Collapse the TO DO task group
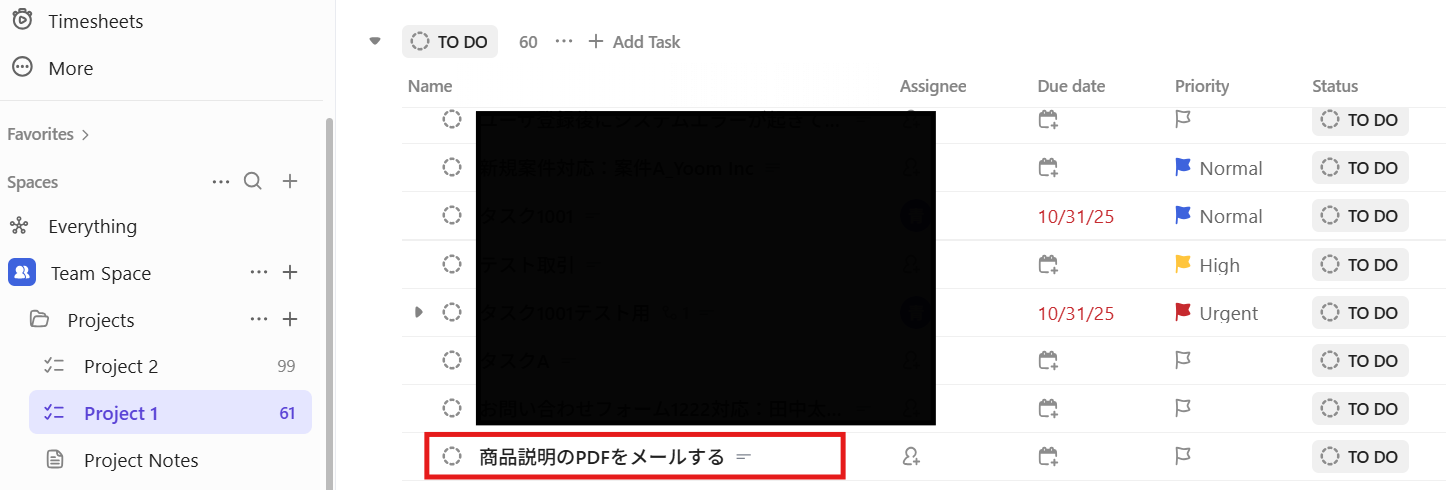This screenshot has height=490, width=1446. [375, 42]
